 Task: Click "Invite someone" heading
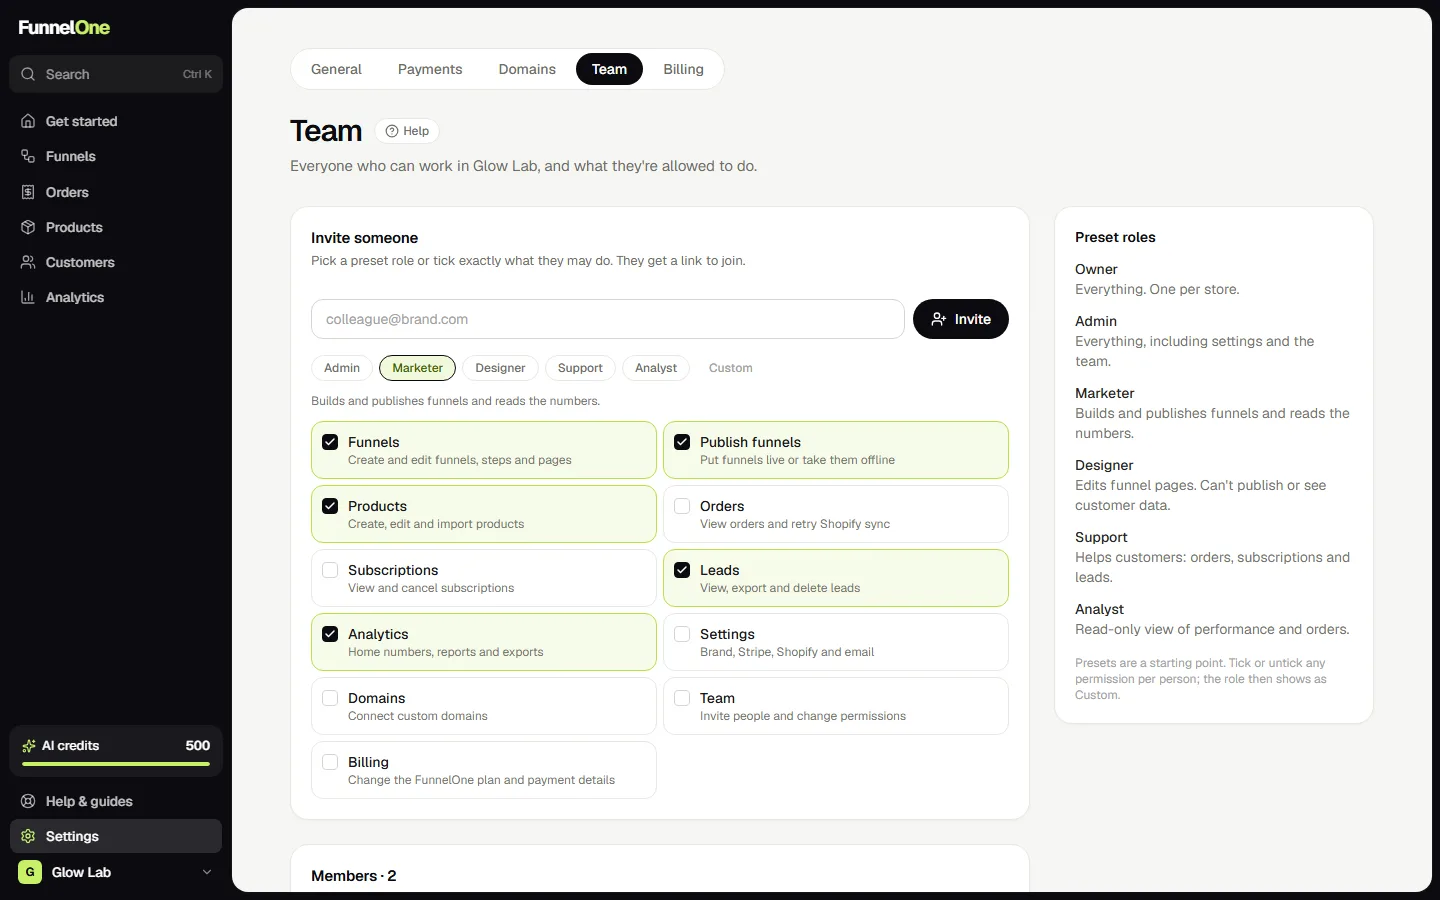[x=365, y=238]
